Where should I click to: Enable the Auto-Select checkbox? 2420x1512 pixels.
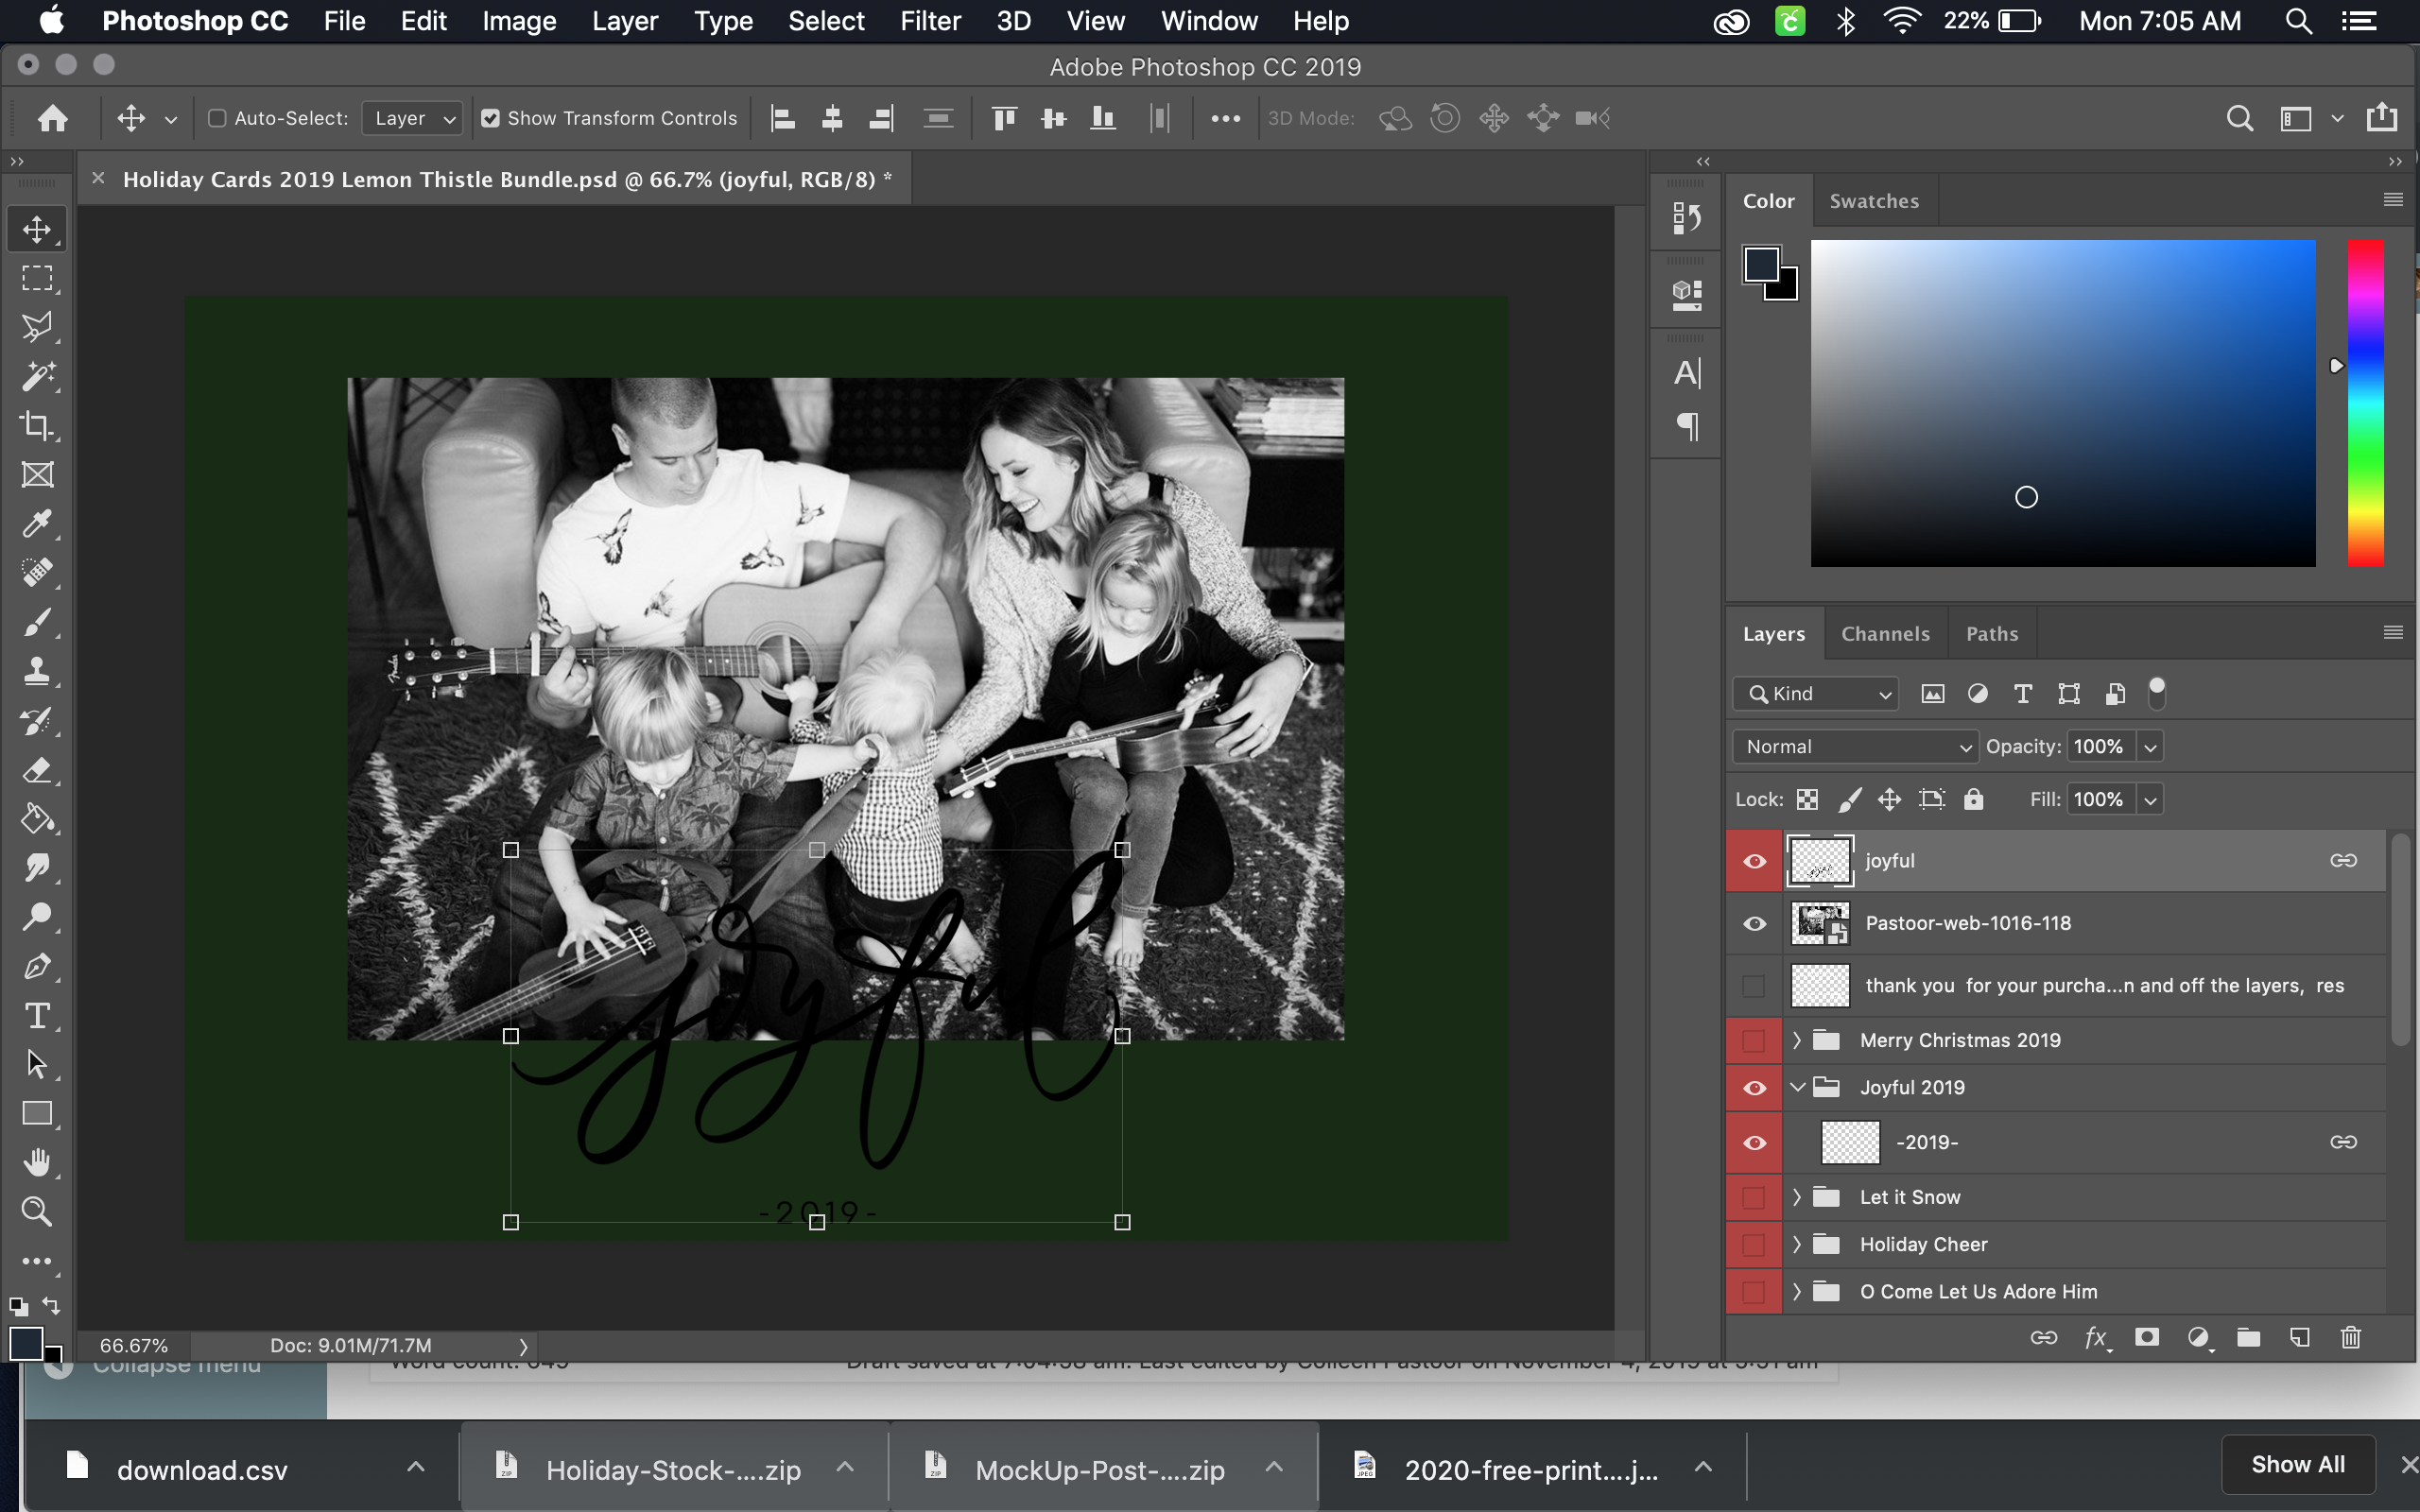[217, 118]
